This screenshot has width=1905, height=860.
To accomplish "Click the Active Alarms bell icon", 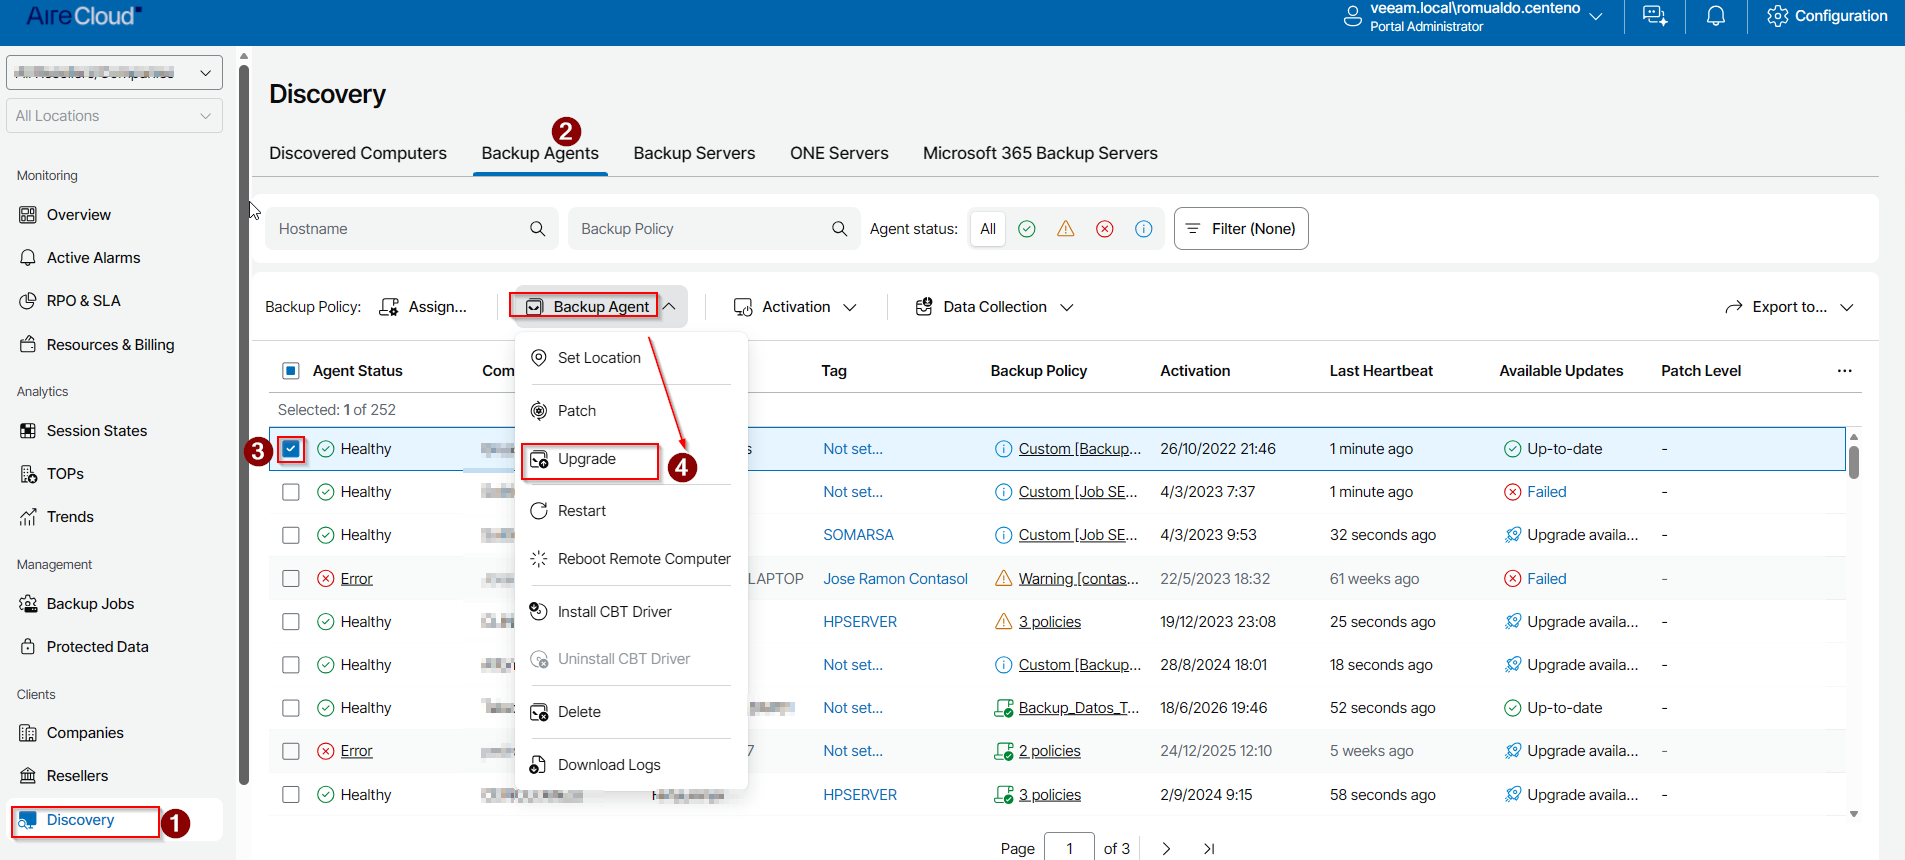I will pos(28,258).
